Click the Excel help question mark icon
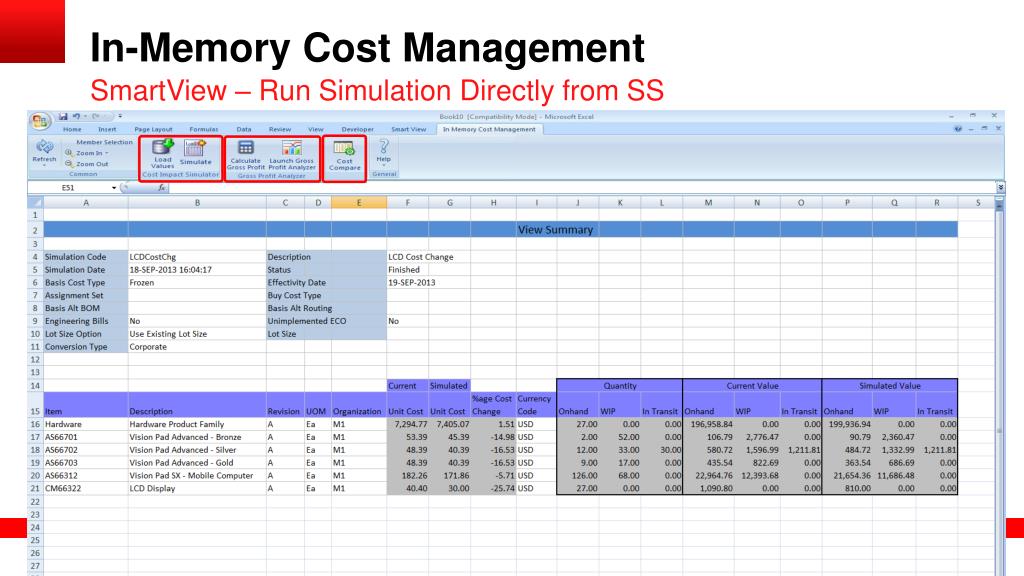Image resolution: width=1024 pixels, height=576 pixels. pyautogui.click(x=958, y=129)
